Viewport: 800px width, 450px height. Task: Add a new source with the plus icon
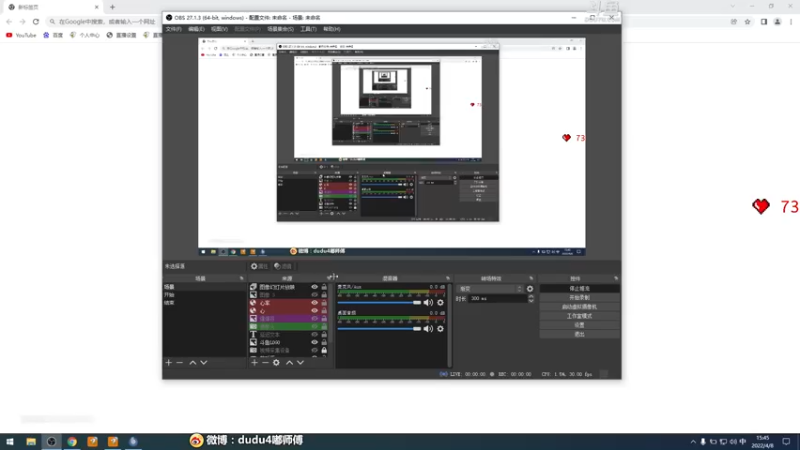pos(254,362)
